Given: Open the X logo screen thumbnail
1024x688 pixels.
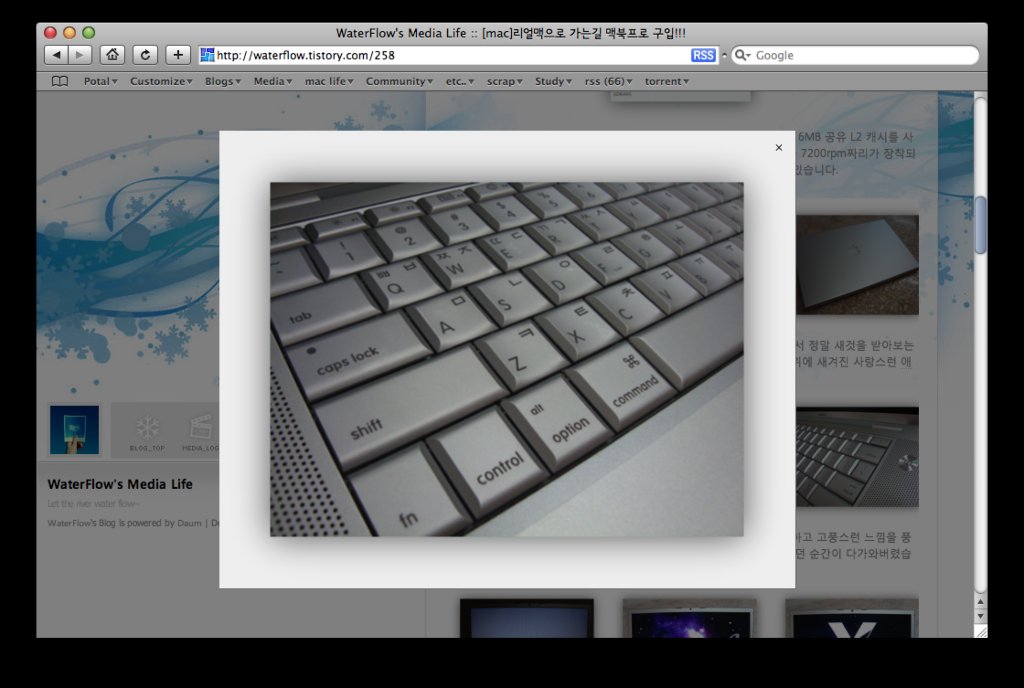Looking at the screenshot, I should click(852, 618).
